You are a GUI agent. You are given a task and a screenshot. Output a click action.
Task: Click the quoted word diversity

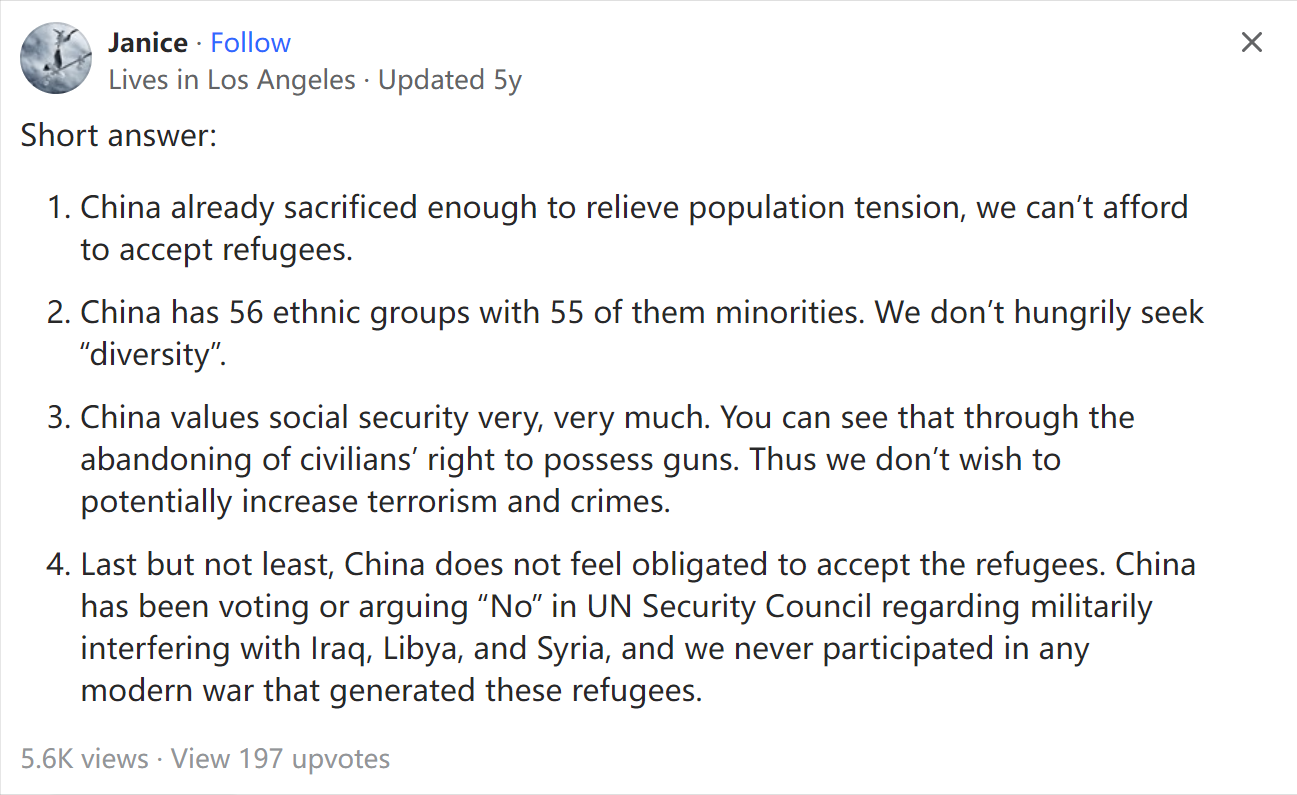[x=153, y=354]
